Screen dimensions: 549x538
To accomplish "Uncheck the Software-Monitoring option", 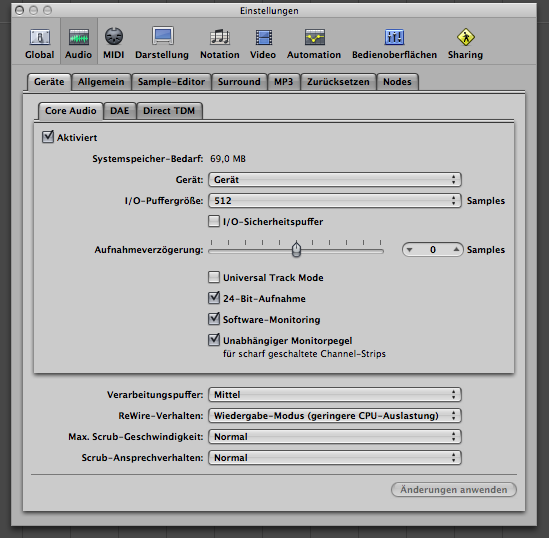I will tap(214, 319).
